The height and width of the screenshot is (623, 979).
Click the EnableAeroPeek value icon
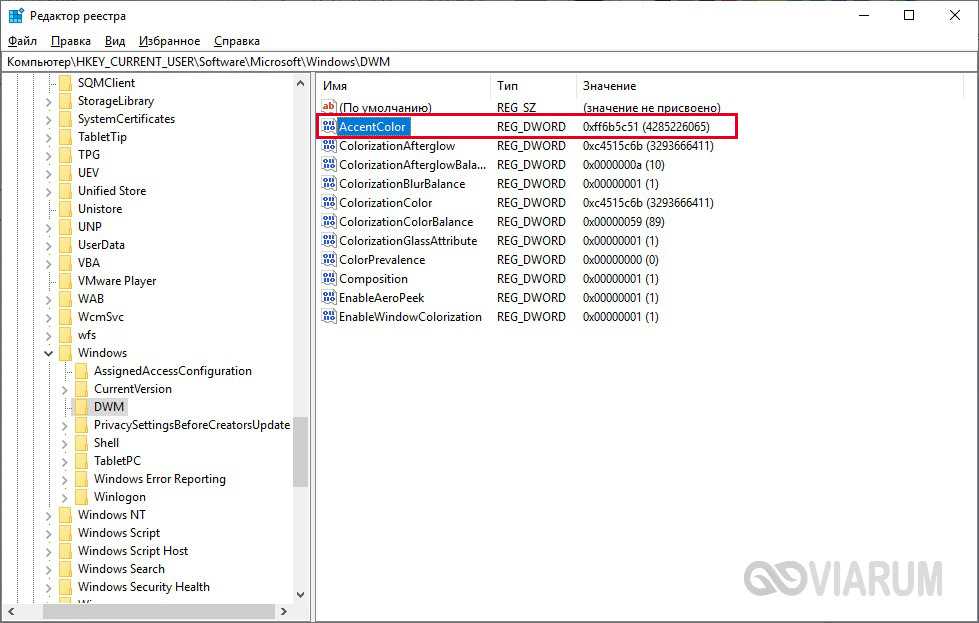point(329,298)
